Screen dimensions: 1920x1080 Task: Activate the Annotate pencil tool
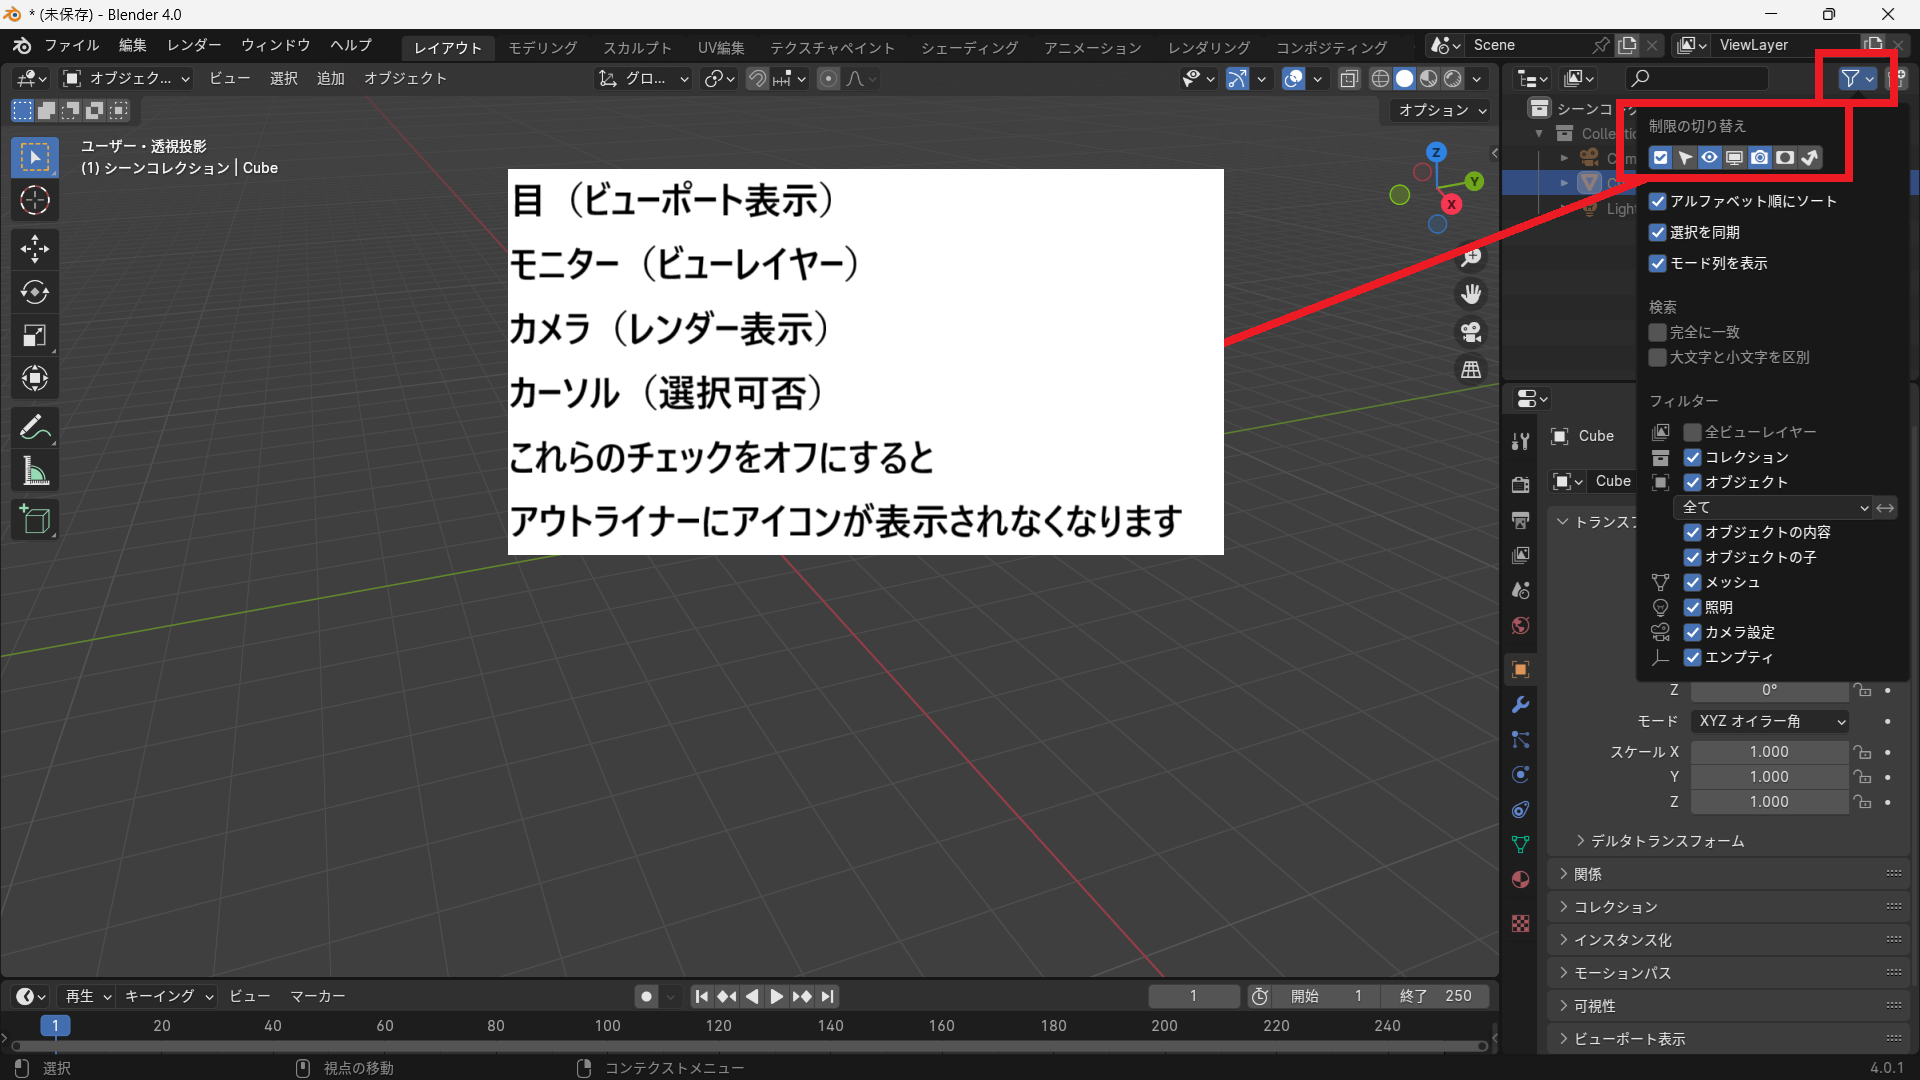pos(35,428)
